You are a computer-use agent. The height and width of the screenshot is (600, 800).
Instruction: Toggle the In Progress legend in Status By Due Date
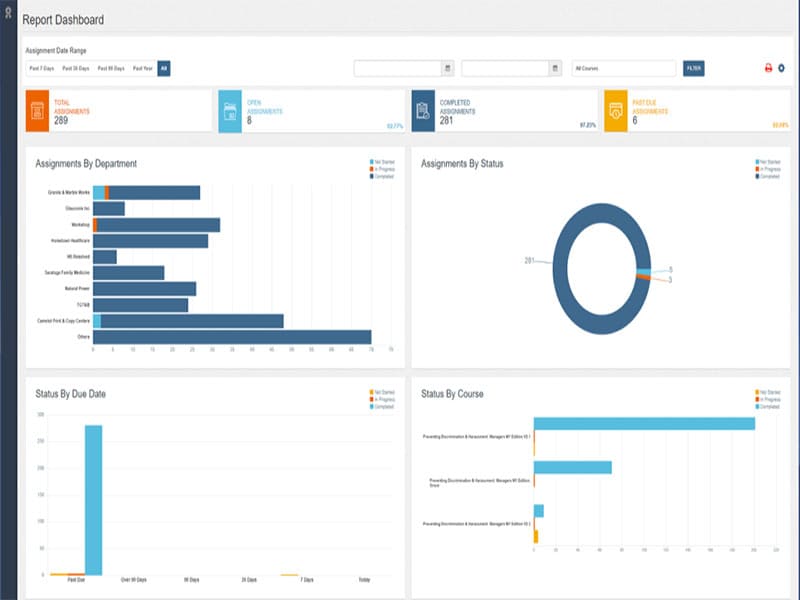[382, 397]
